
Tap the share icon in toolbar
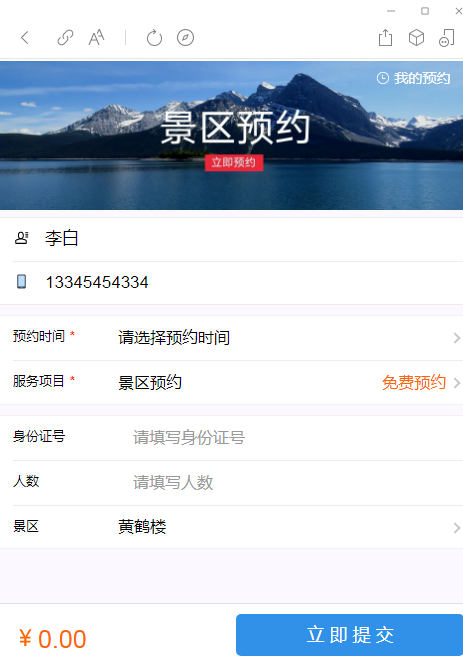pyautogui.click(x=385, y=38)
